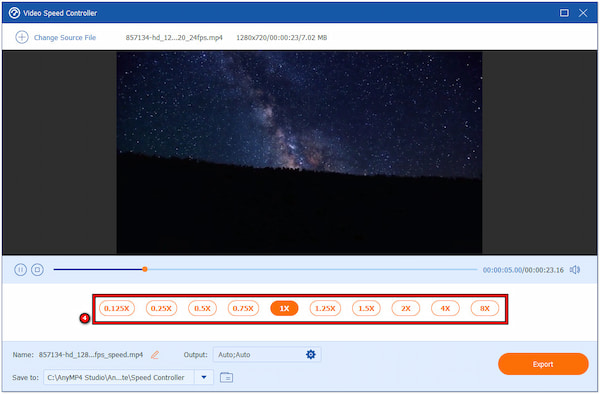Image resolution: width=600 pixels, height=394 pixels.
Task: Click the output name 857134-hd_128...fps_speed.mp4
Action: [91, 355]
